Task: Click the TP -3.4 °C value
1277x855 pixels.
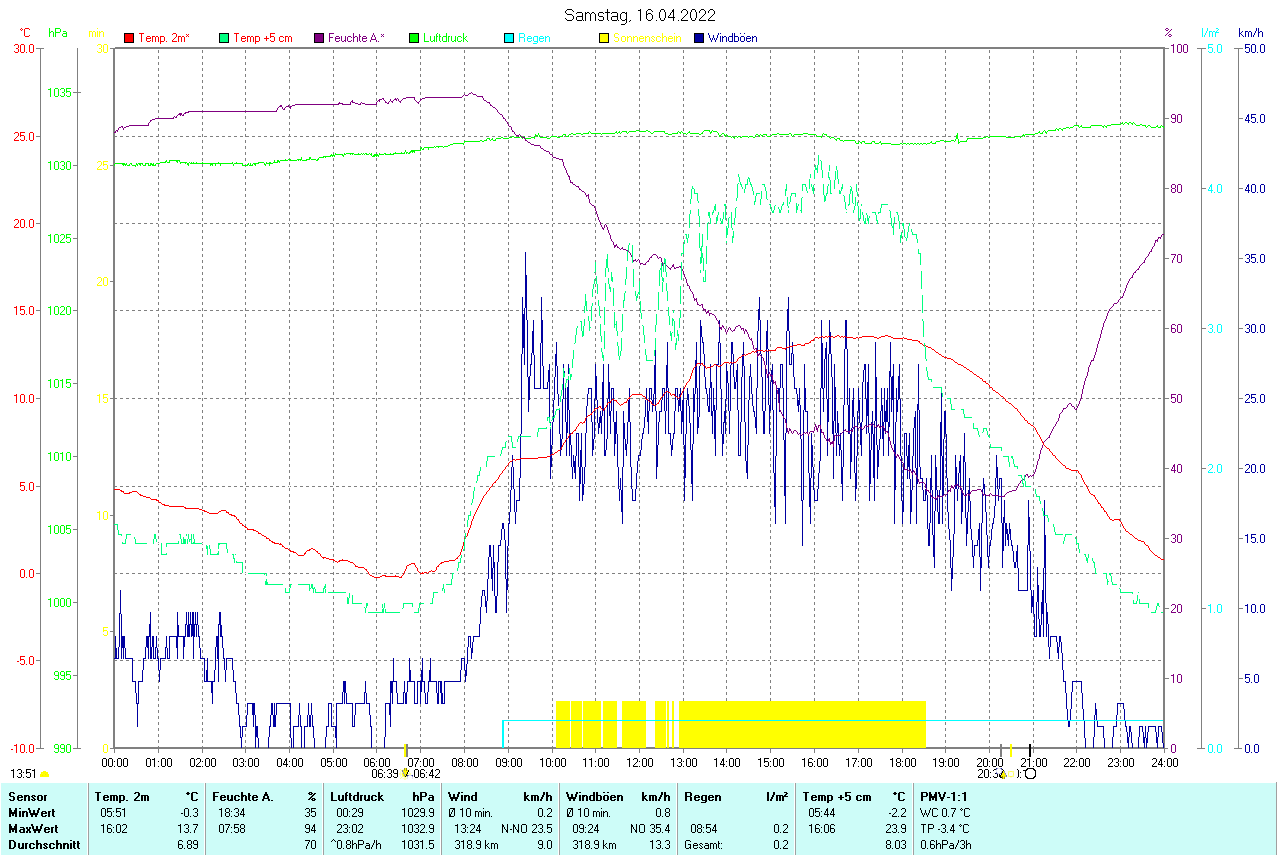Action: pyautogui.click(x=947, y=829)
